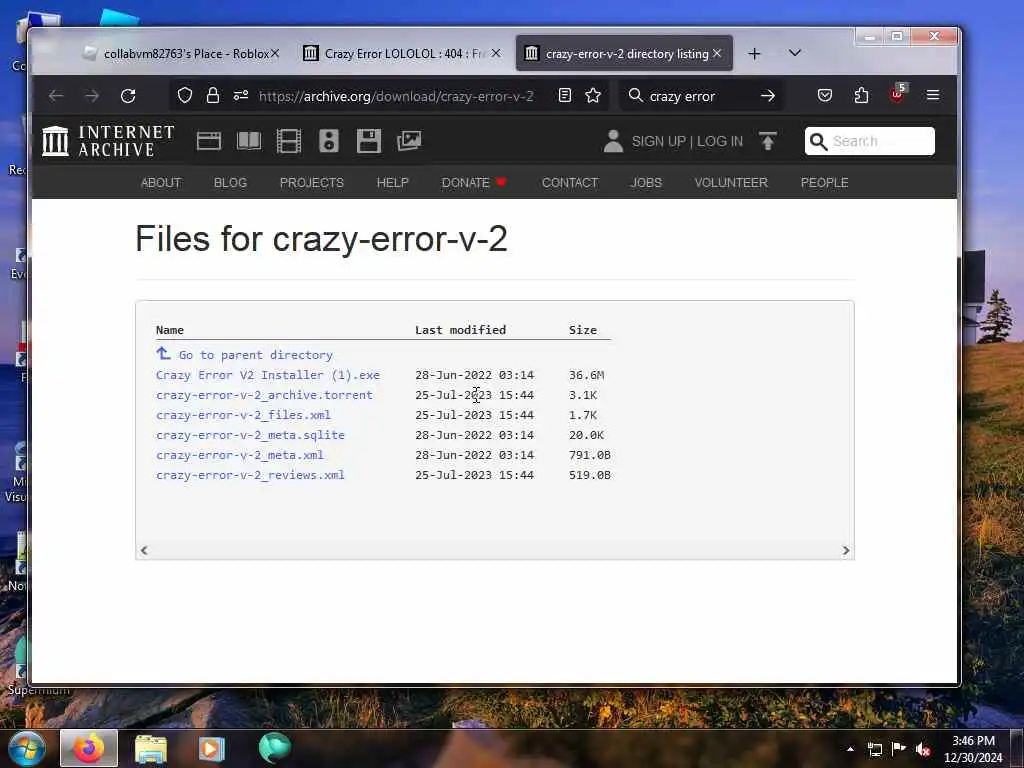1024x768 pixels.
Task: Open Software floppy disk icon
Action: 369,140
